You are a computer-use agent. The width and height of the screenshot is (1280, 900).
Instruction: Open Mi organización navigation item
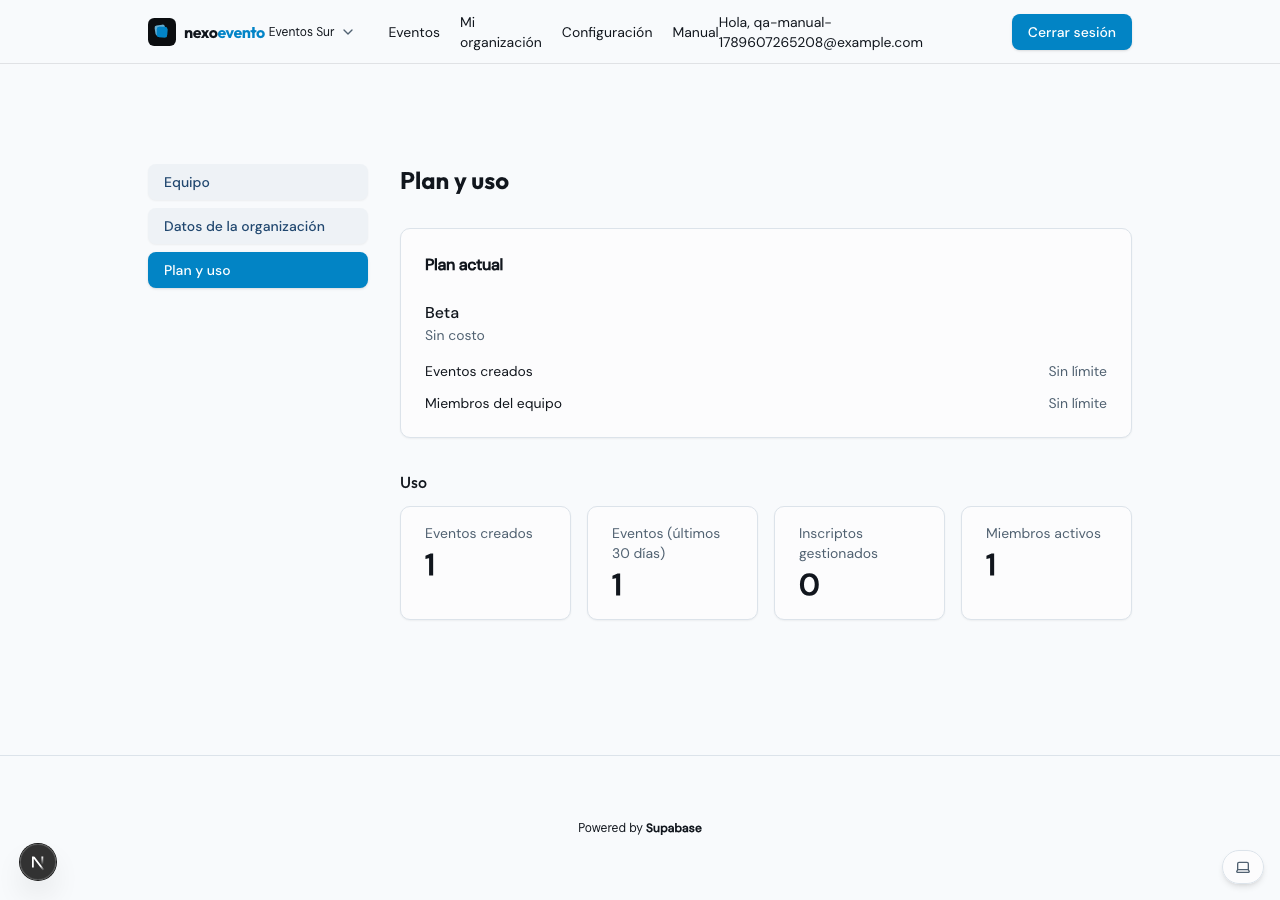[501, 32]
